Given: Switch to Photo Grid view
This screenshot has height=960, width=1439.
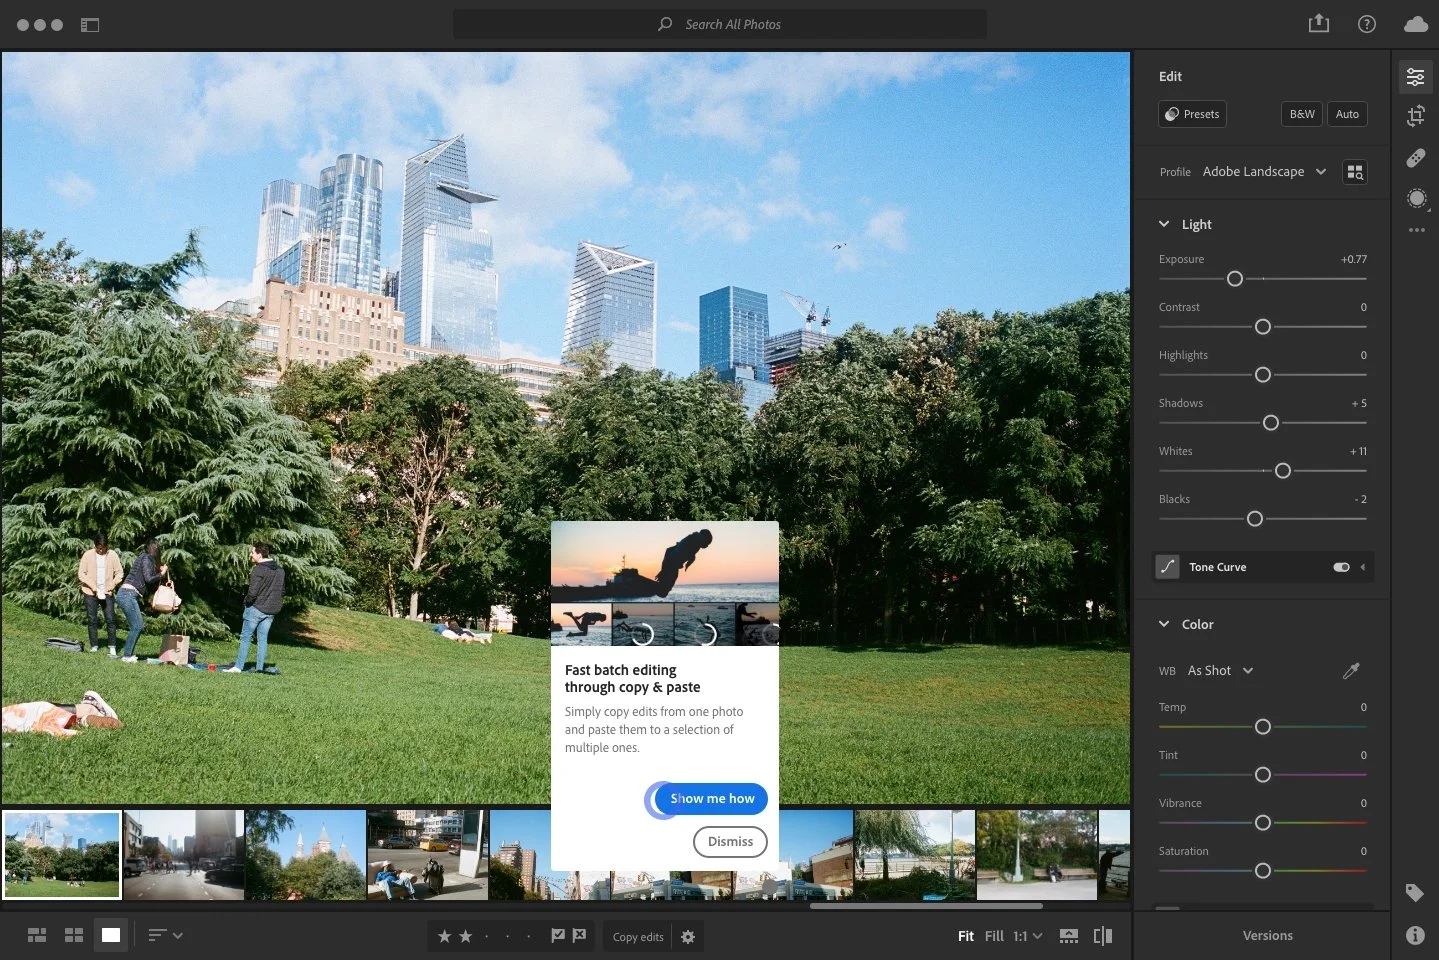Looking at the screenshot, I should [37, 935].
